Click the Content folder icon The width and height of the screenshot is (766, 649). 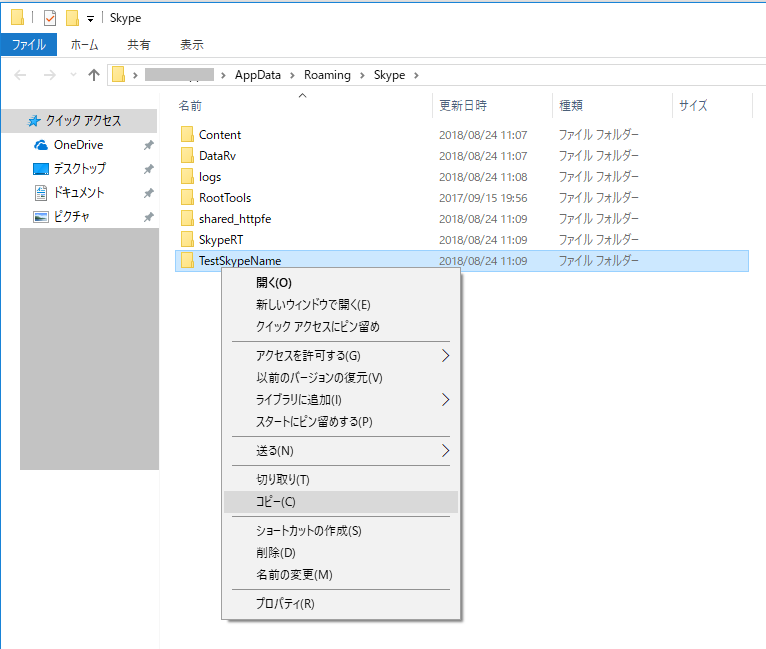tap(187, 134)
